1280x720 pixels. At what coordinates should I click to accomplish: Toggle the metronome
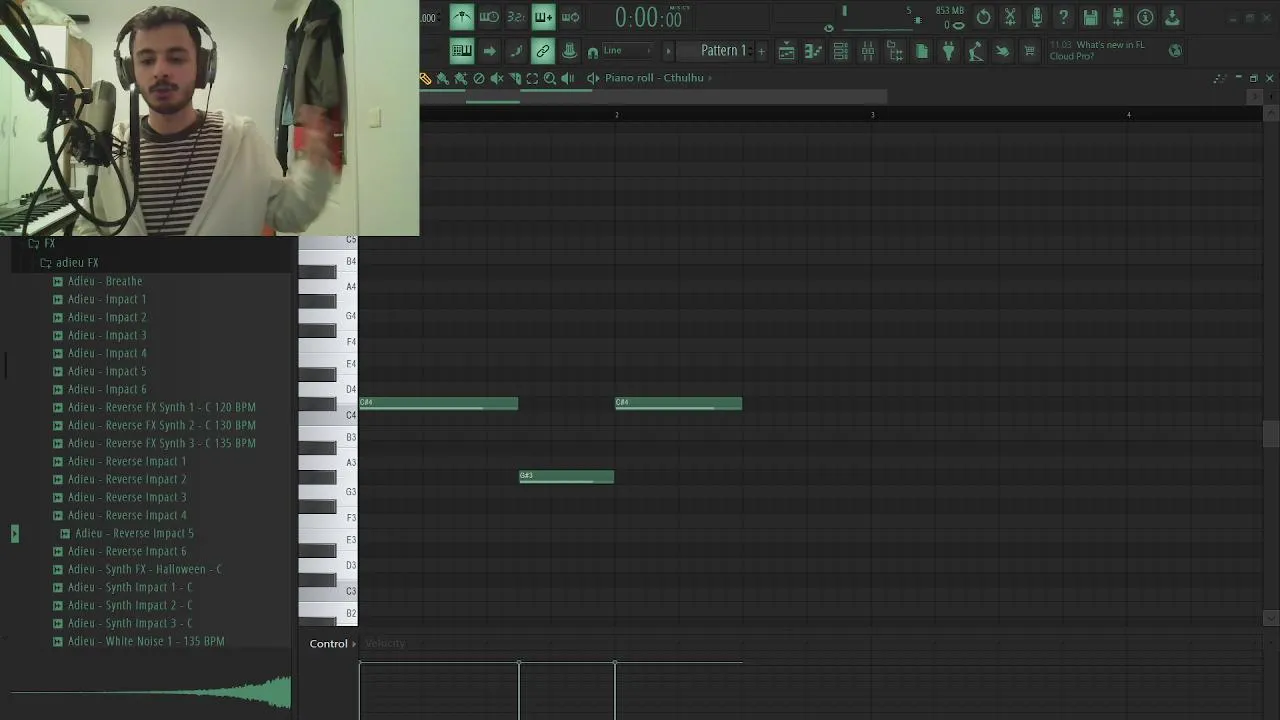click(462, 17)
